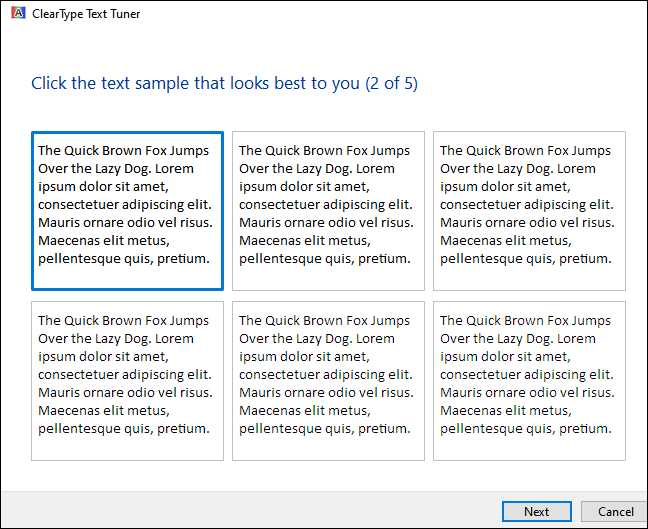Click the "Click the text sample that looks best" heading
Image resolution: width=648 pixels, height=529 pixels.
[x=224, y=83]
